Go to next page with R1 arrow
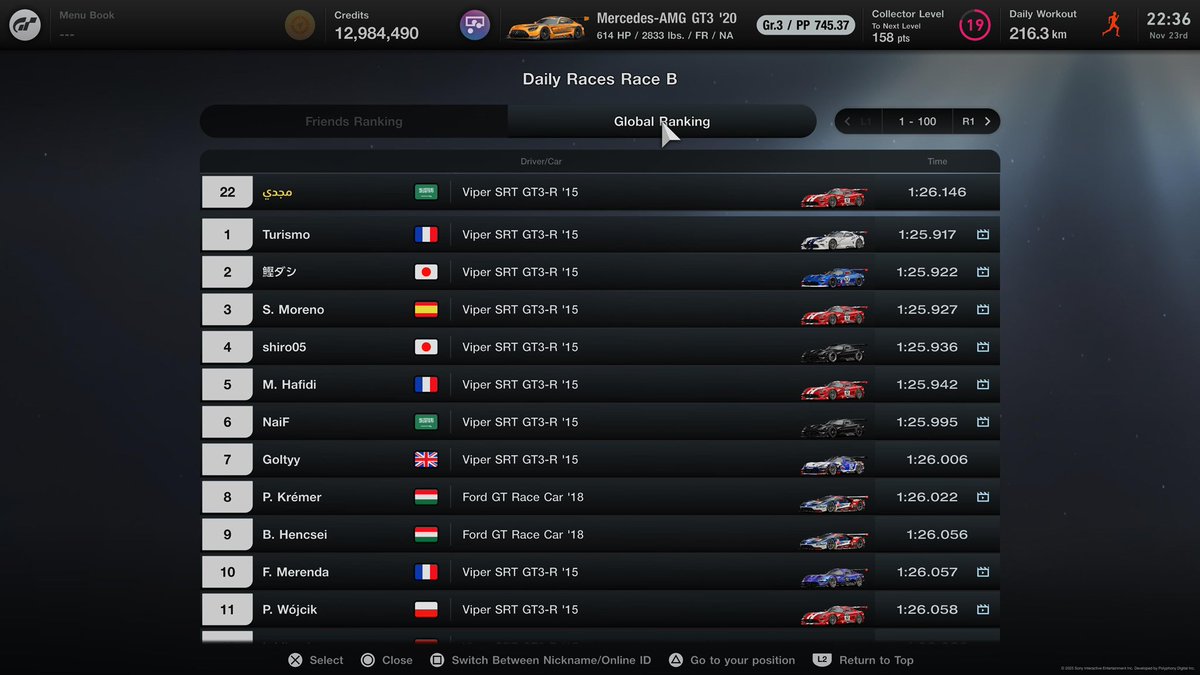Viewport: 1200px width, 675px height. (x=976, y=122)
